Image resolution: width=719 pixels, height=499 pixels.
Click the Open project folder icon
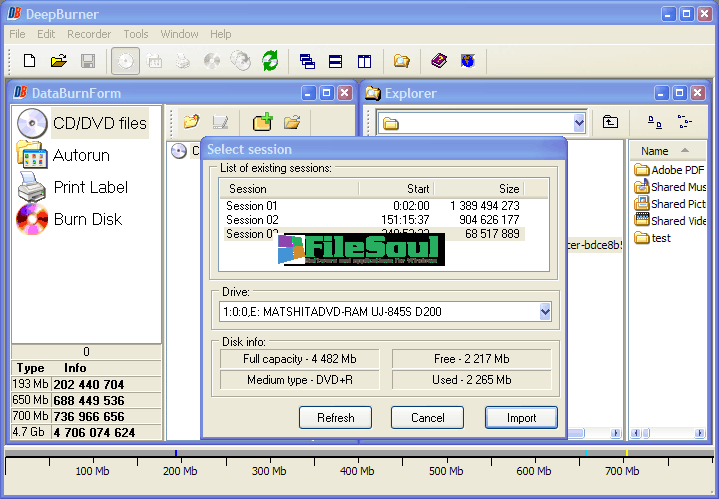point(59,61)
